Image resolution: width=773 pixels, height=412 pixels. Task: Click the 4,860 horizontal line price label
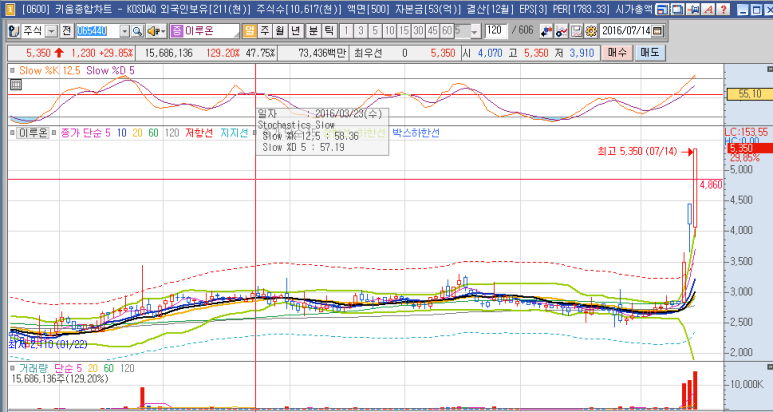click(x=711, y=185)
